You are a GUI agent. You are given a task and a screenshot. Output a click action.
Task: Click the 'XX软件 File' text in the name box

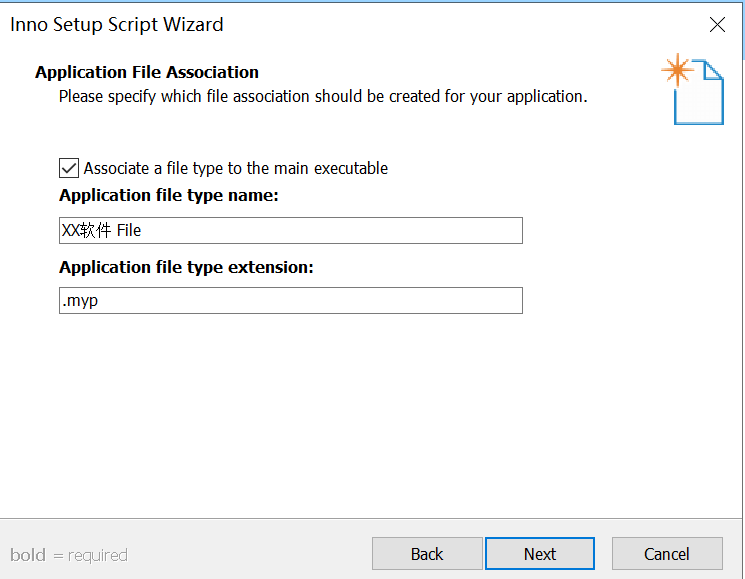[102, 230]
